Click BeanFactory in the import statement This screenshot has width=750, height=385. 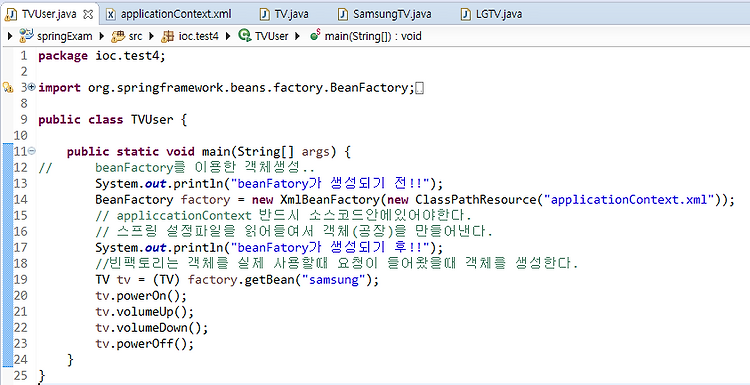tap(373, 88)
